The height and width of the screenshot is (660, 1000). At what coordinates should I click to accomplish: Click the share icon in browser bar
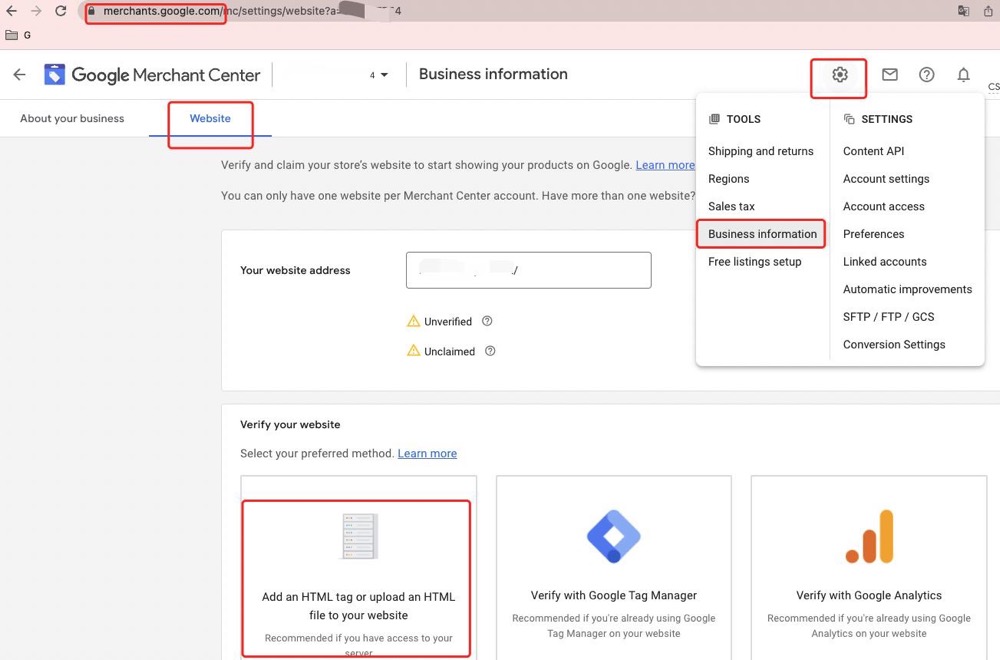989,11
